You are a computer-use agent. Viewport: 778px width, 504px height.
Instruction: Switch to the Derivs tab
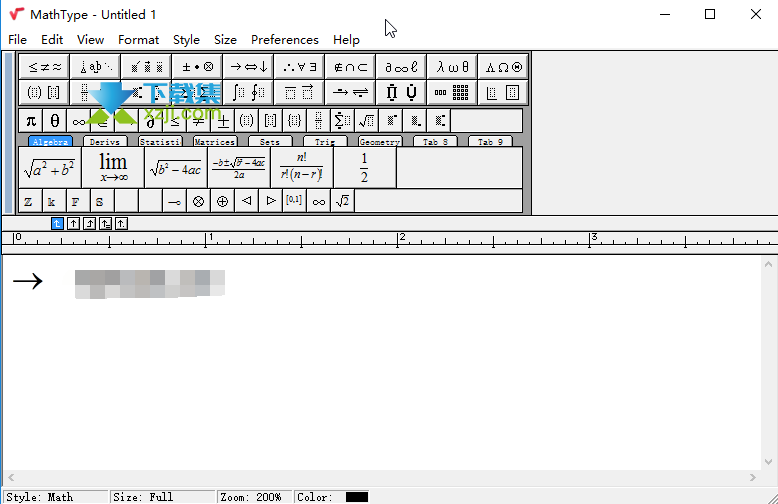click(105, 141)
